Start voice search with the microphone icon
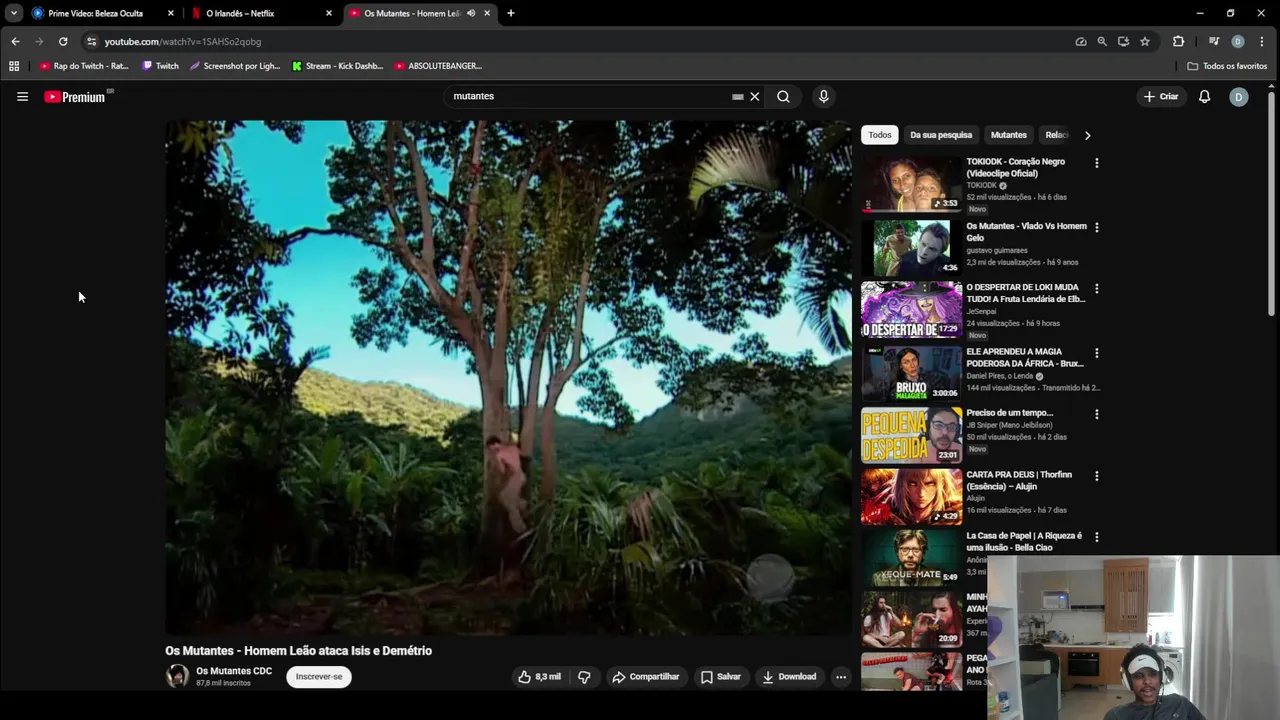The width and height of the screenshot is (1280, 720). (x=823, y=97)
